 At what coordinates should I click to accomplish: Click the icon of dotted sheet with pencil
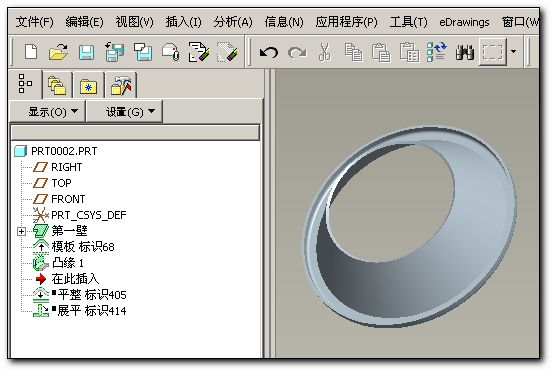(x=227, y=52)
